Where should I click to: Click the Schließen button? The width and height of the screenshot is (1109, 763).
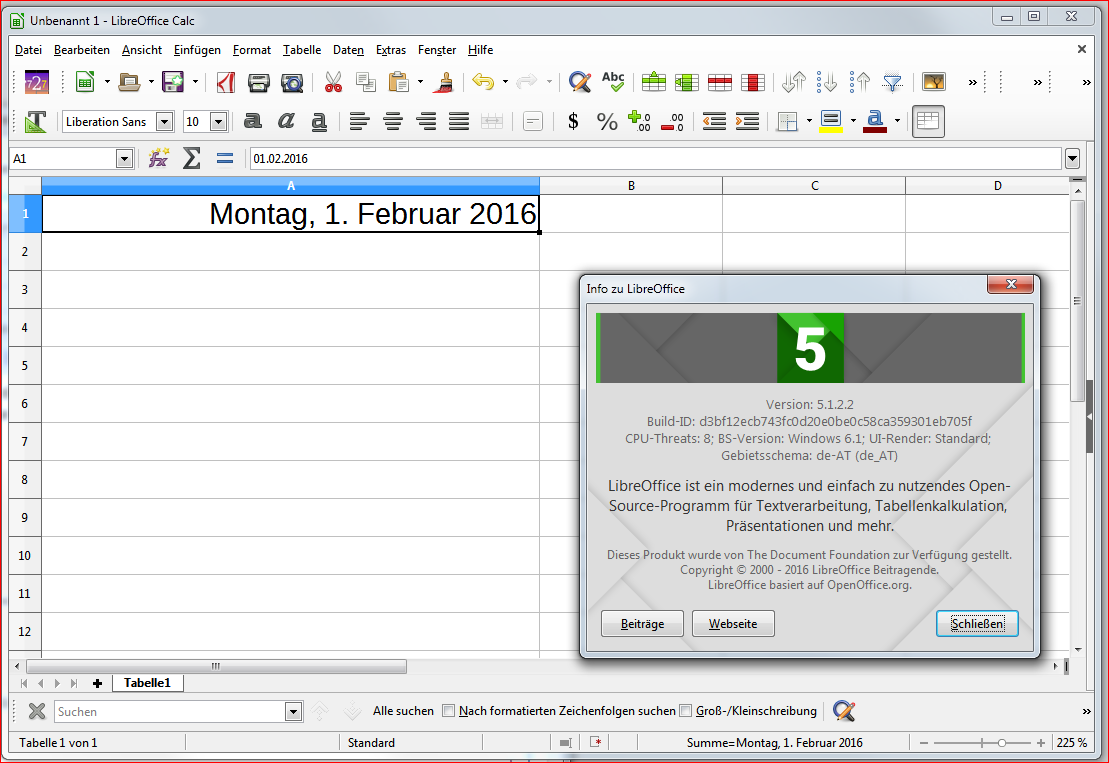pos(977,624)
